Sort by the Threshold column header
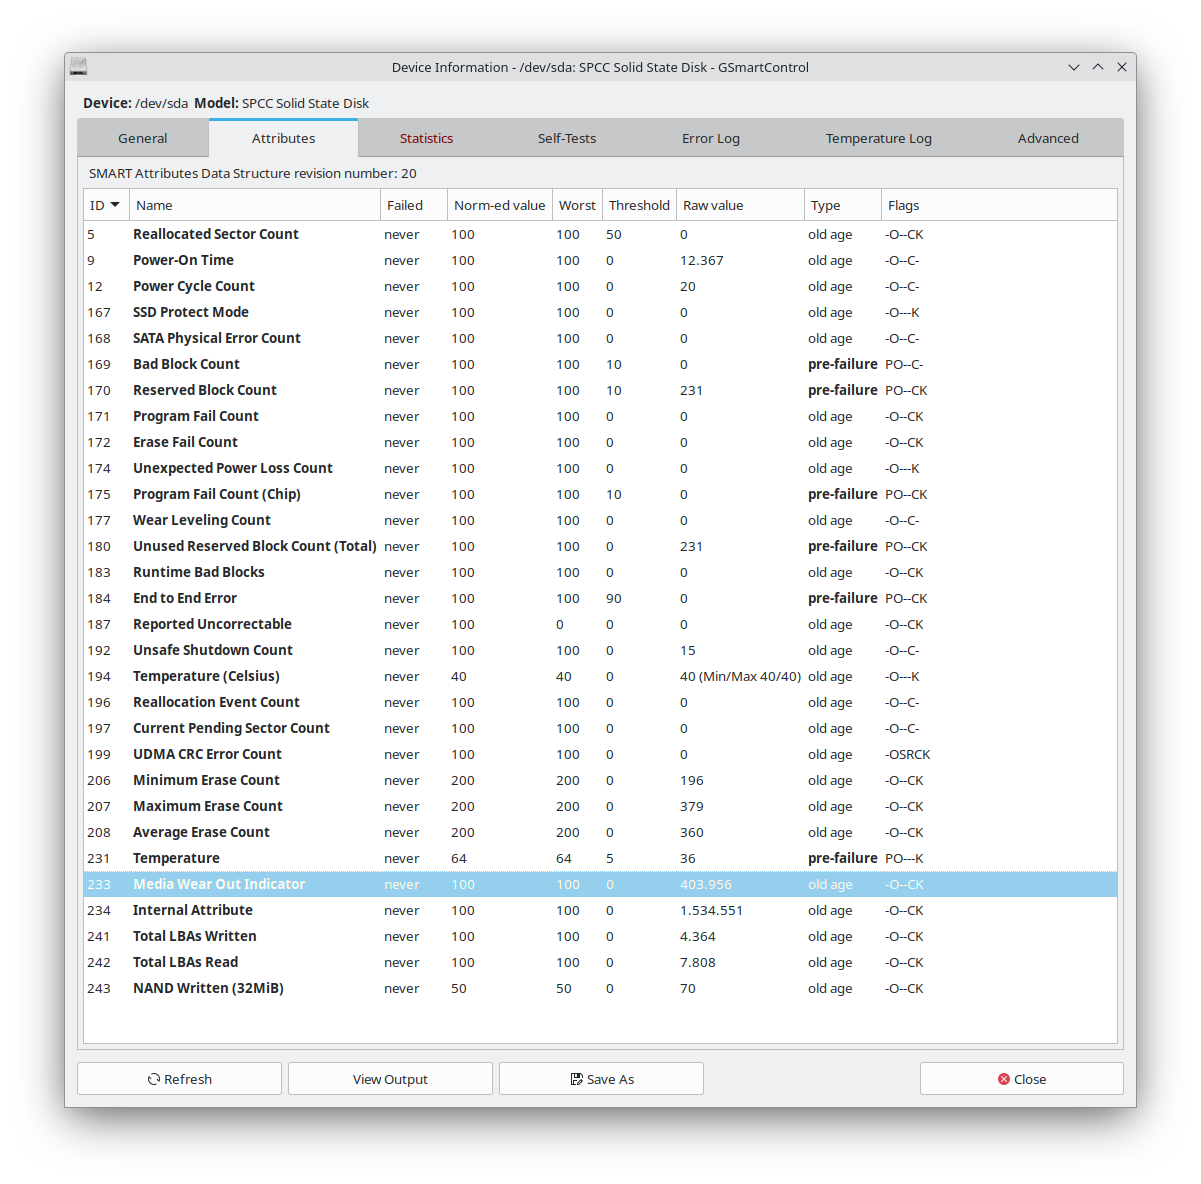The image size is (1201, 1184). [639, 205]
